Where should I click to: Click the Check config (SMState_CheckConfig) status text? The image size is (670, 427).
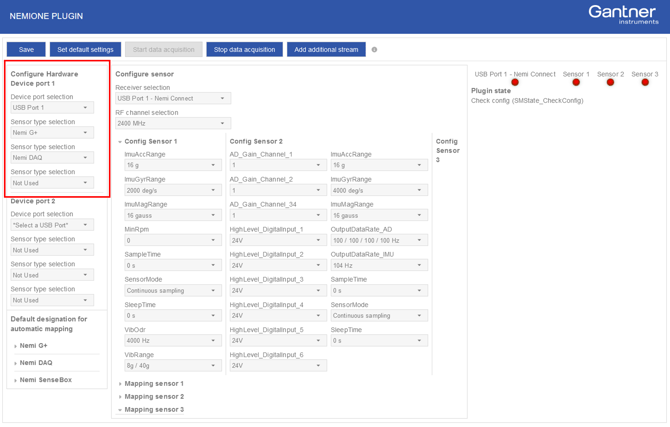(527, 101)
